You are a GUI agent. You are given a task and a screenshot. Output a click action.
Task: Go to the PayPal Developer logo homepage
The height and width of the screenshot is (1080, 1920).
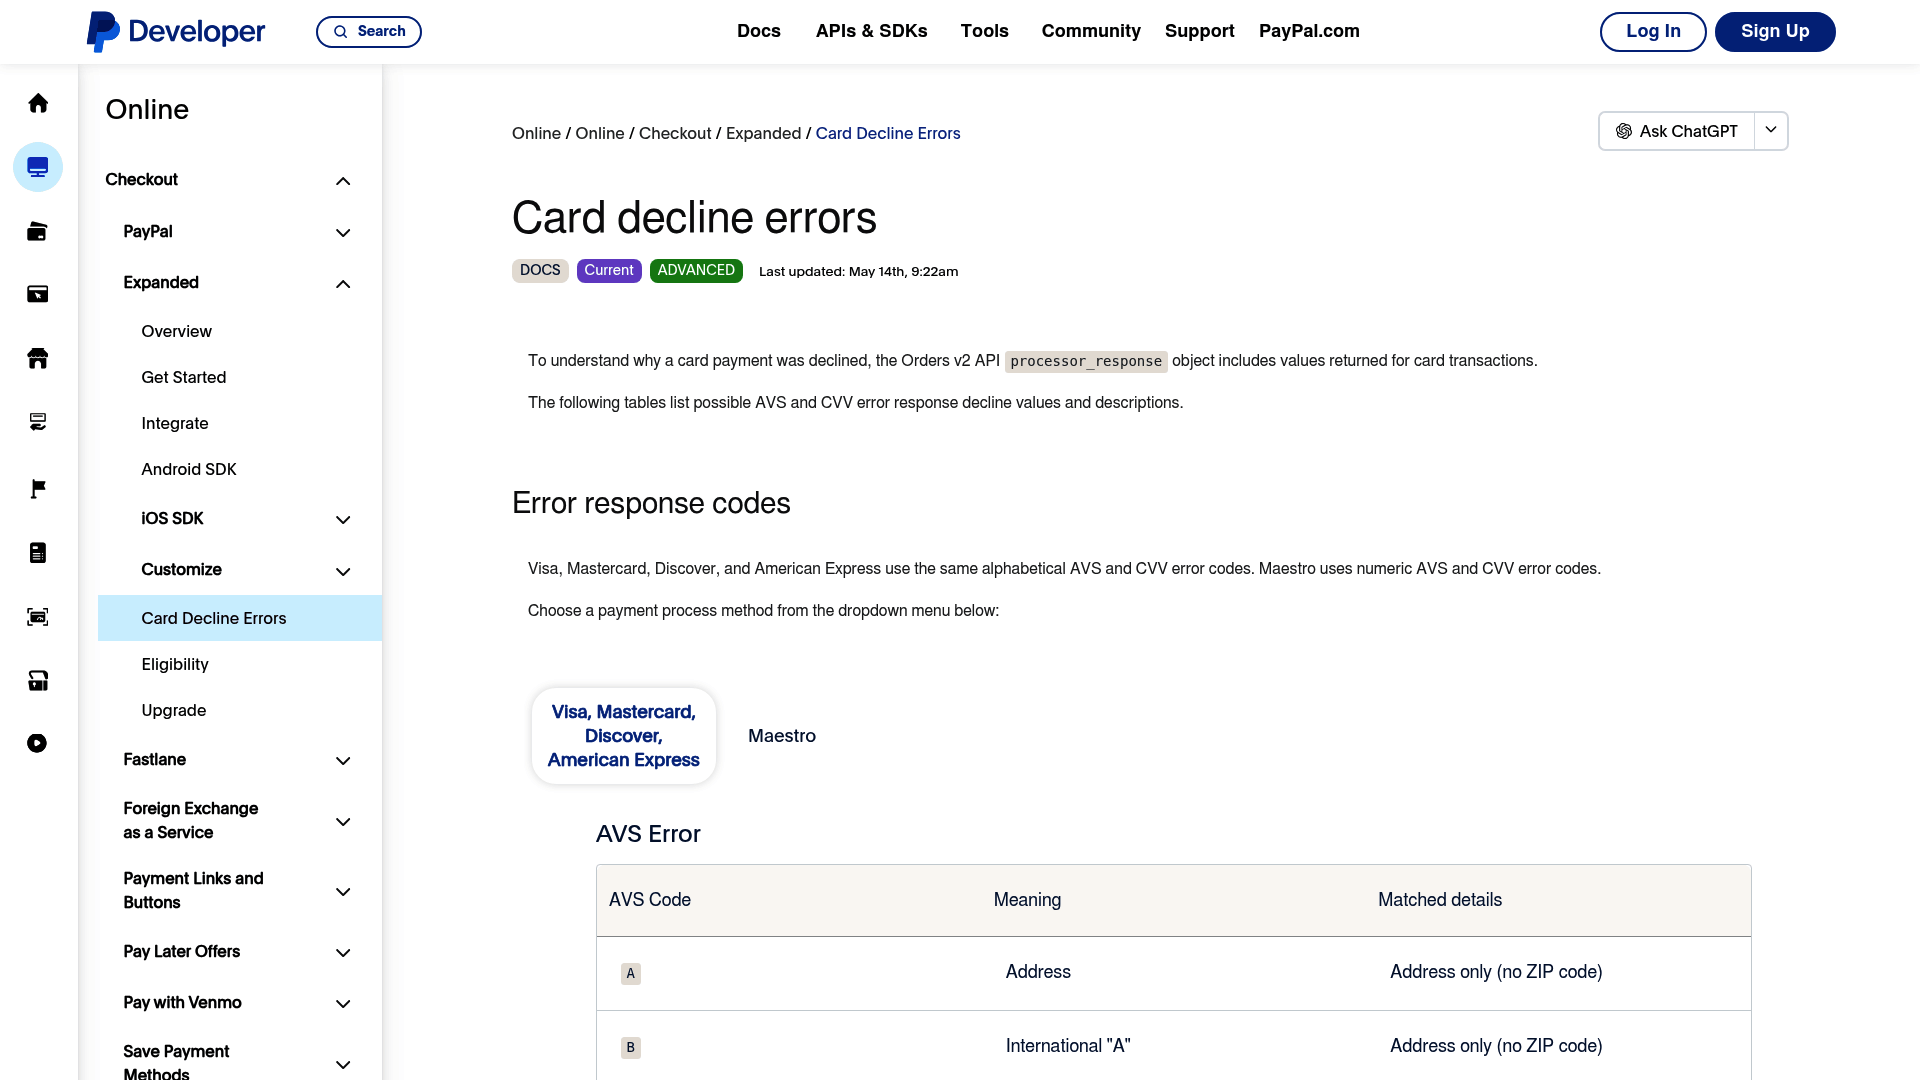tap(176, 32)
